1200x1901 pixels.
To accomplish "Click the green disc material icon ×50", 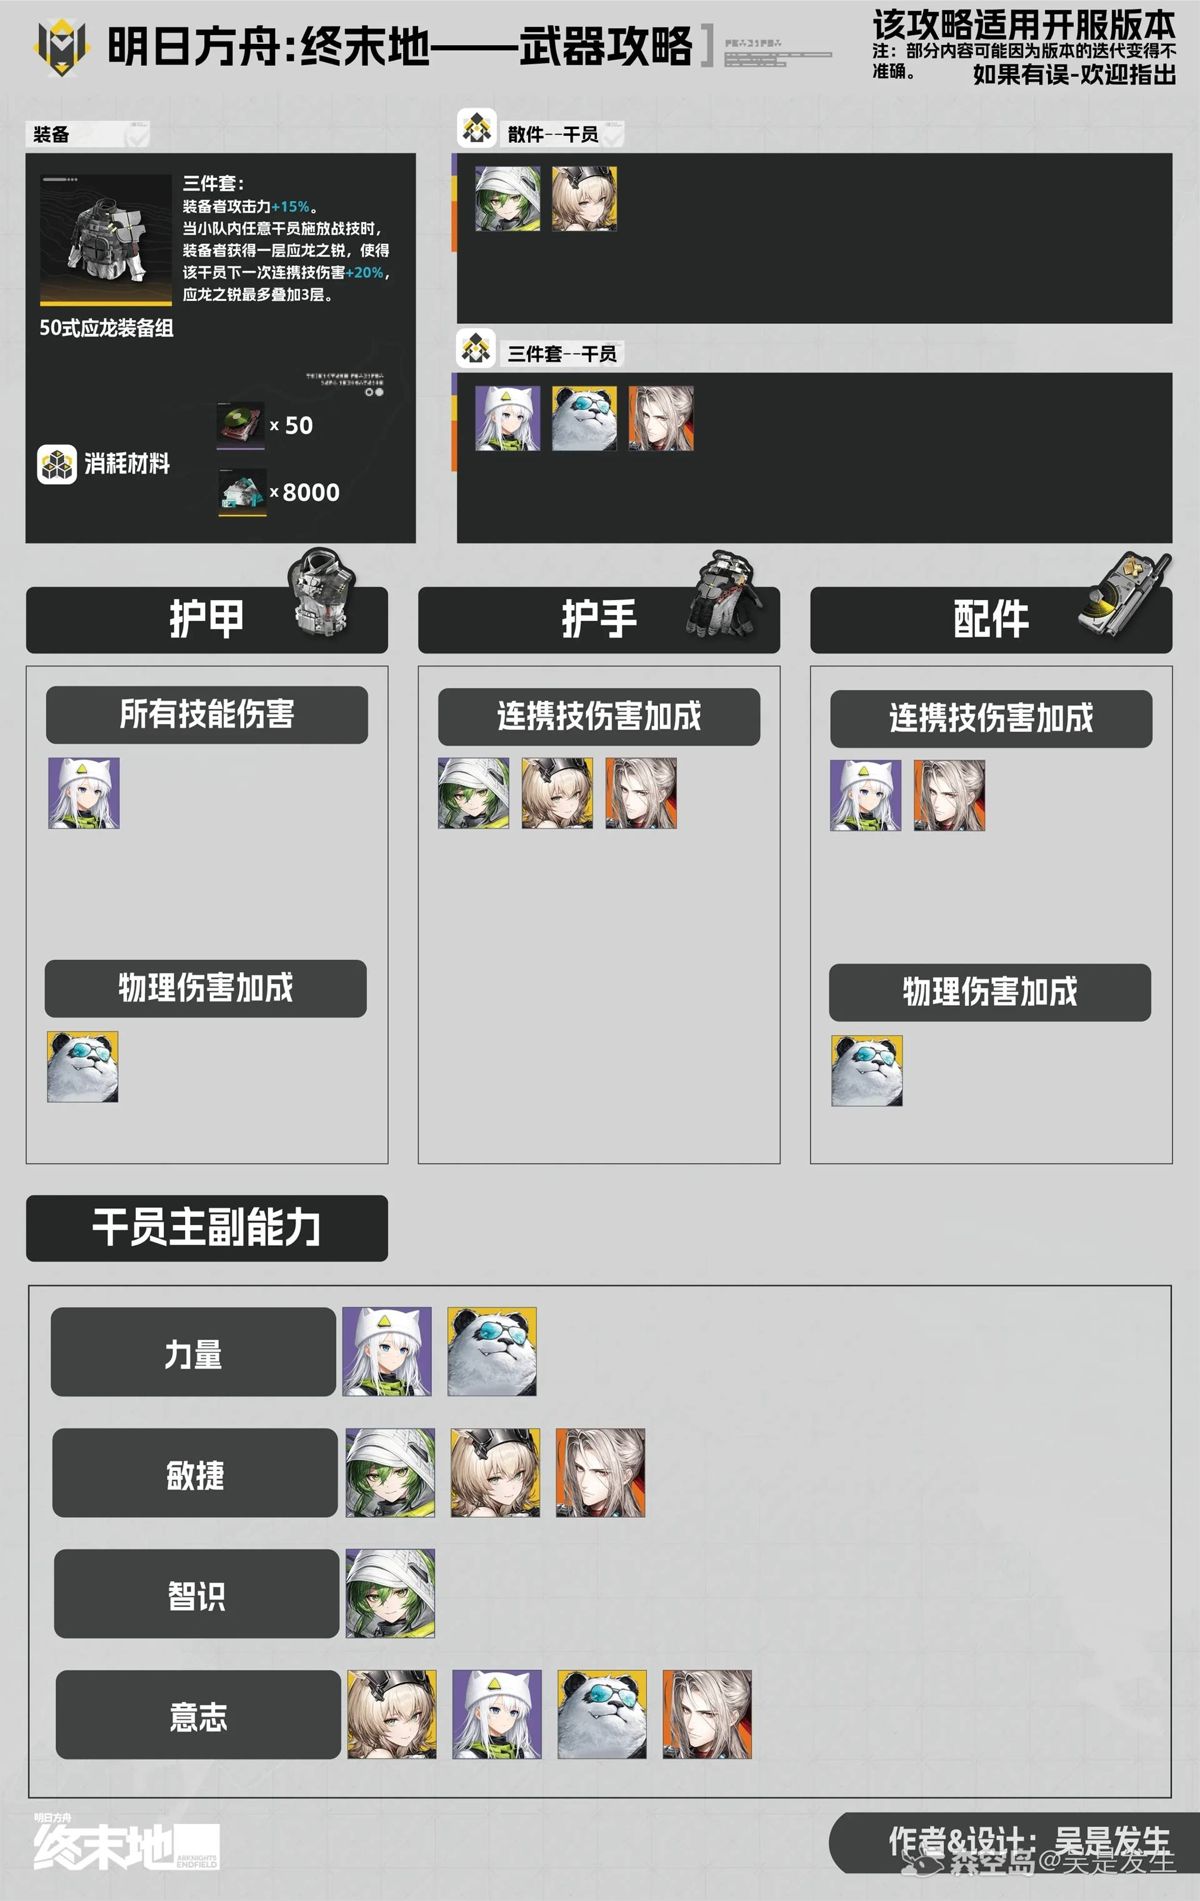I will tap(240, 424).
